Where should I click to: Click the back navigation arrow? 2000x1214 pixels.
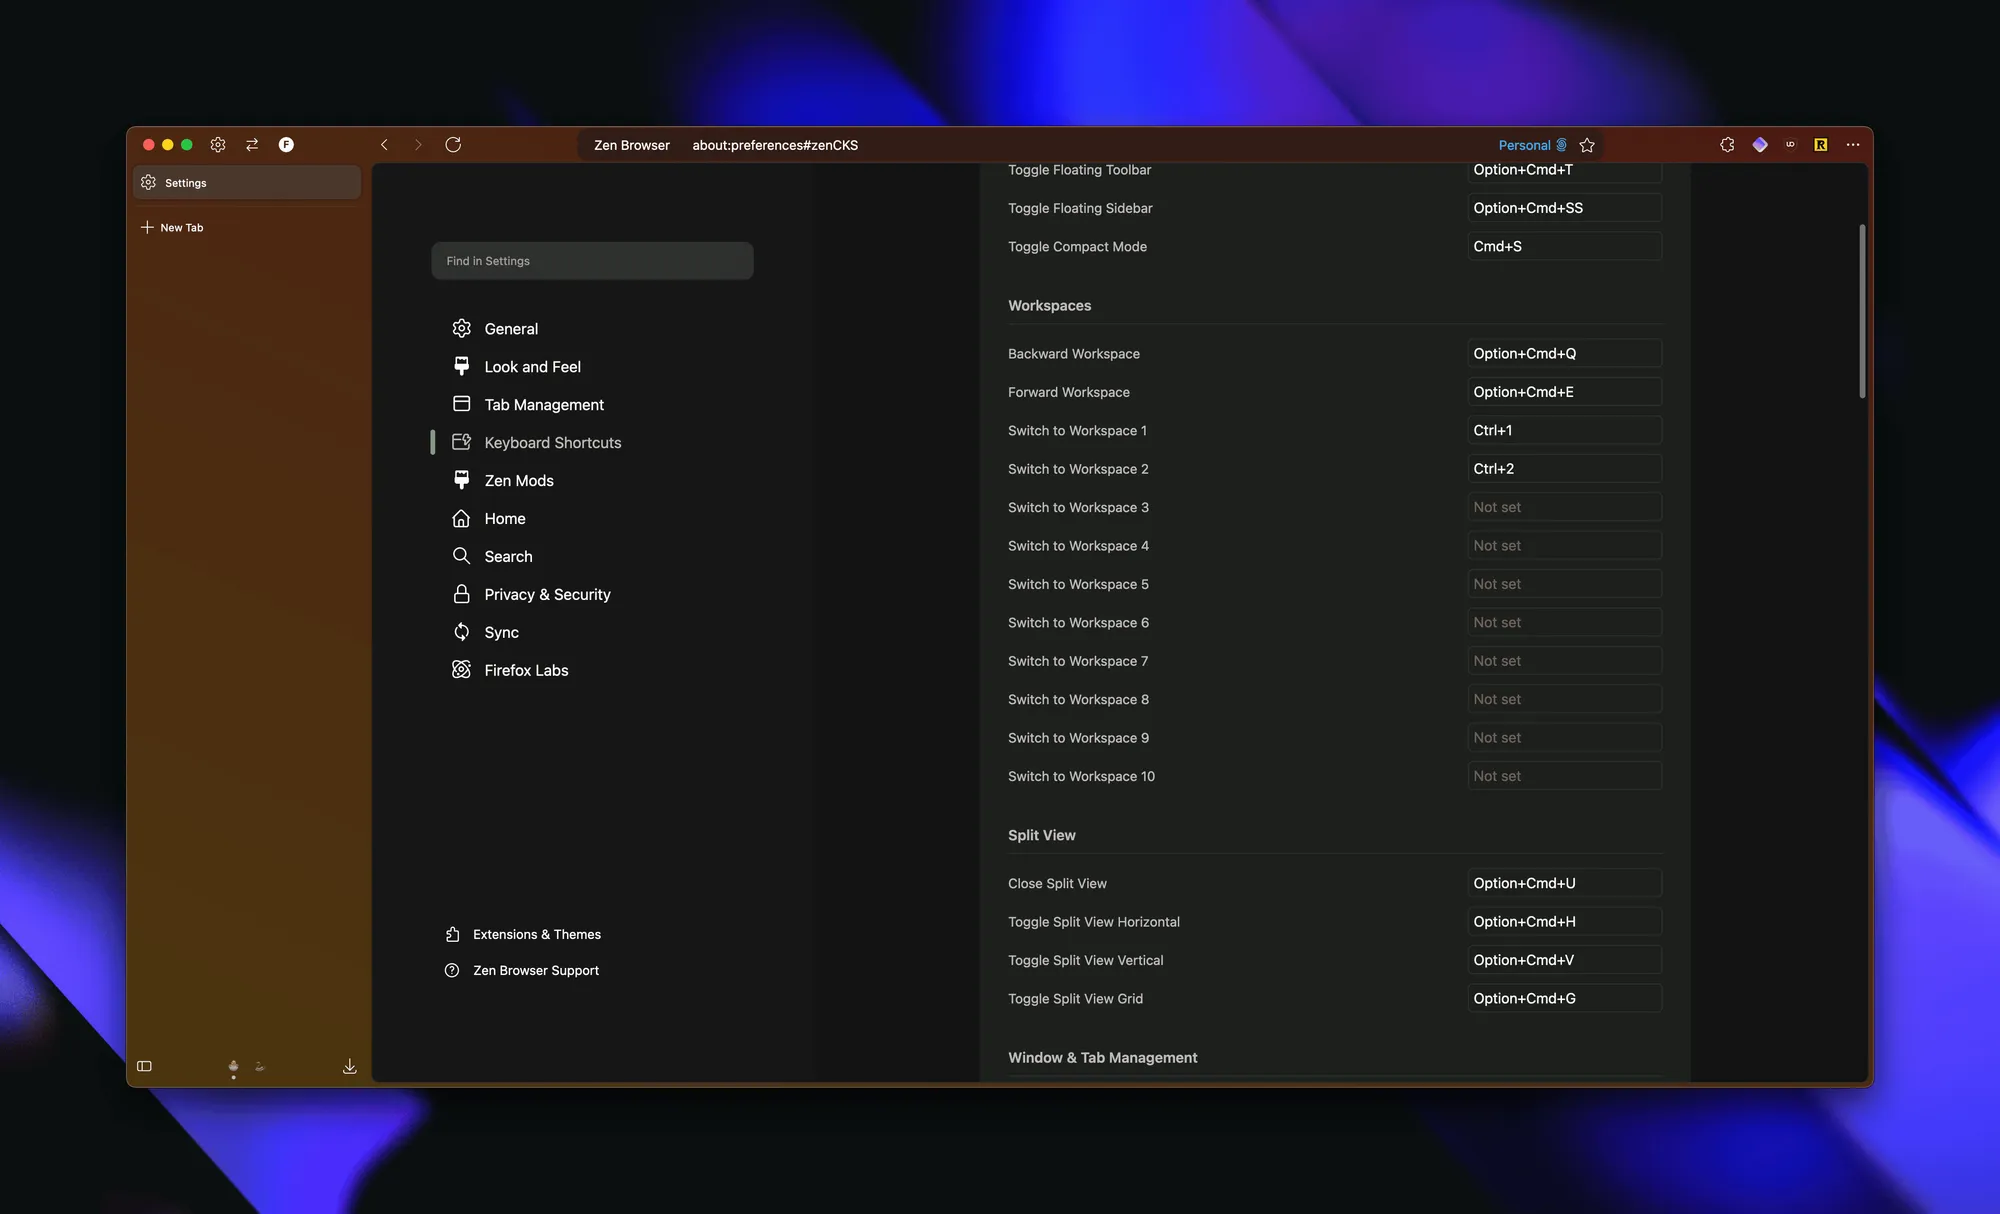(384, 144)
